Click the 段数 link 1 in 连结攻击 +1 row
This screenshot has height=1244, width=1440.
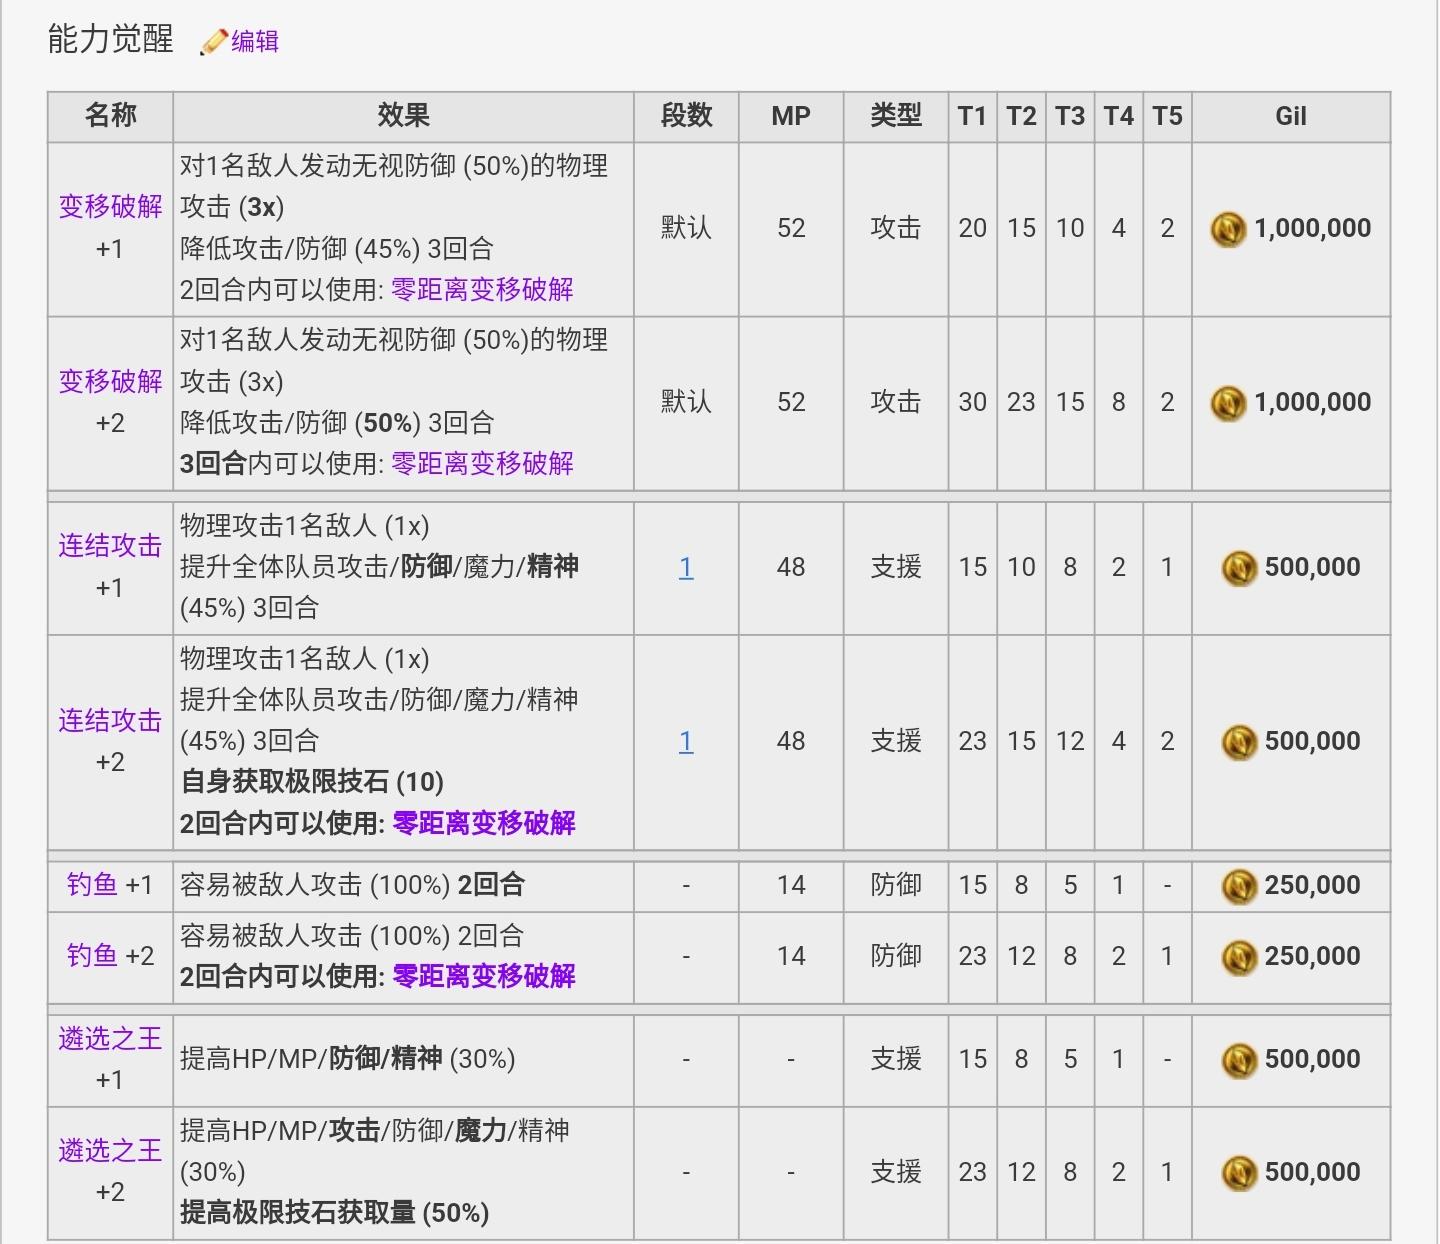tap(686, 568)
